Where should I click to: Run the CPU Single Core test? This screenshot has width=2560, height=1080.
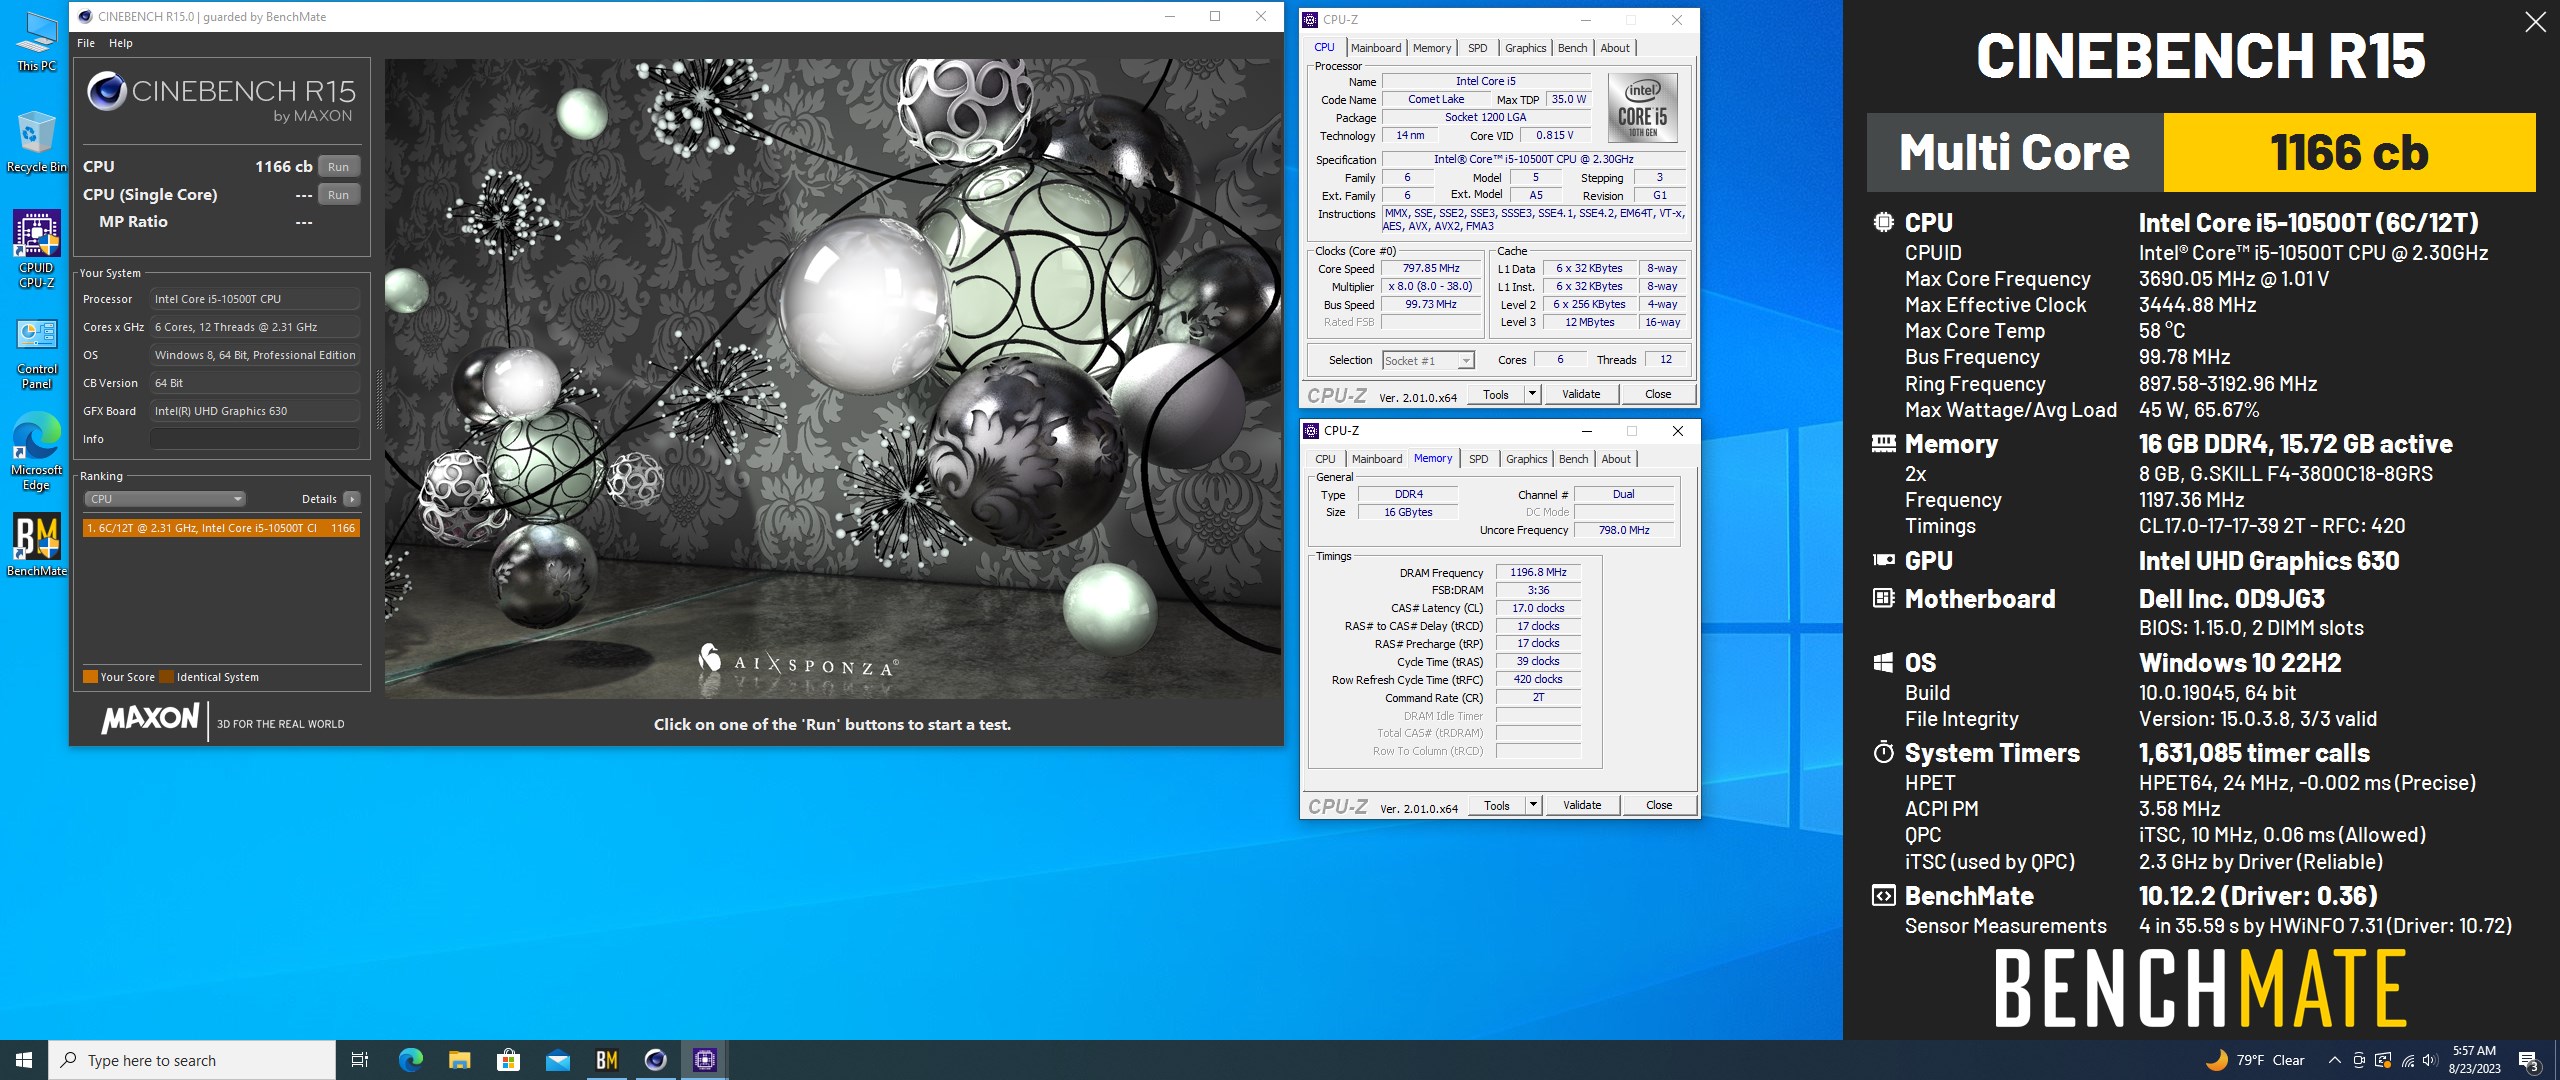coord(338,195)
